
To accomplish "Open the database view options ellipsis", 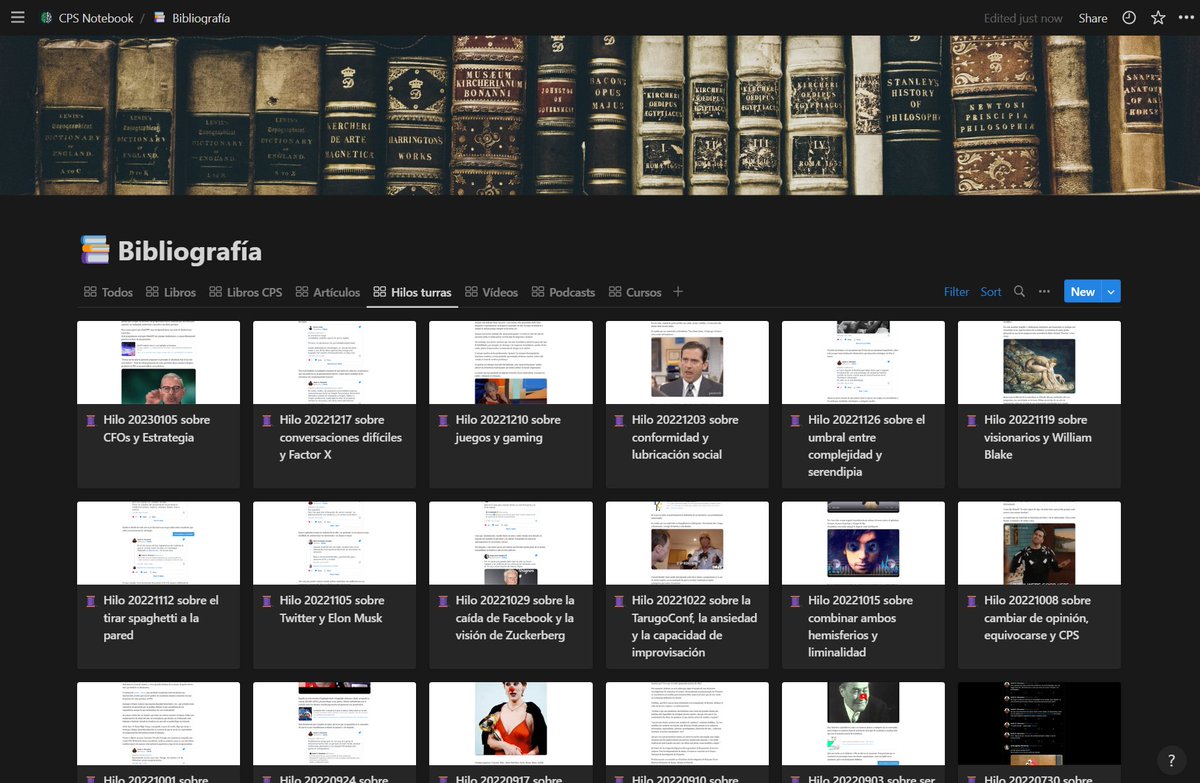I will [1044, 292].
